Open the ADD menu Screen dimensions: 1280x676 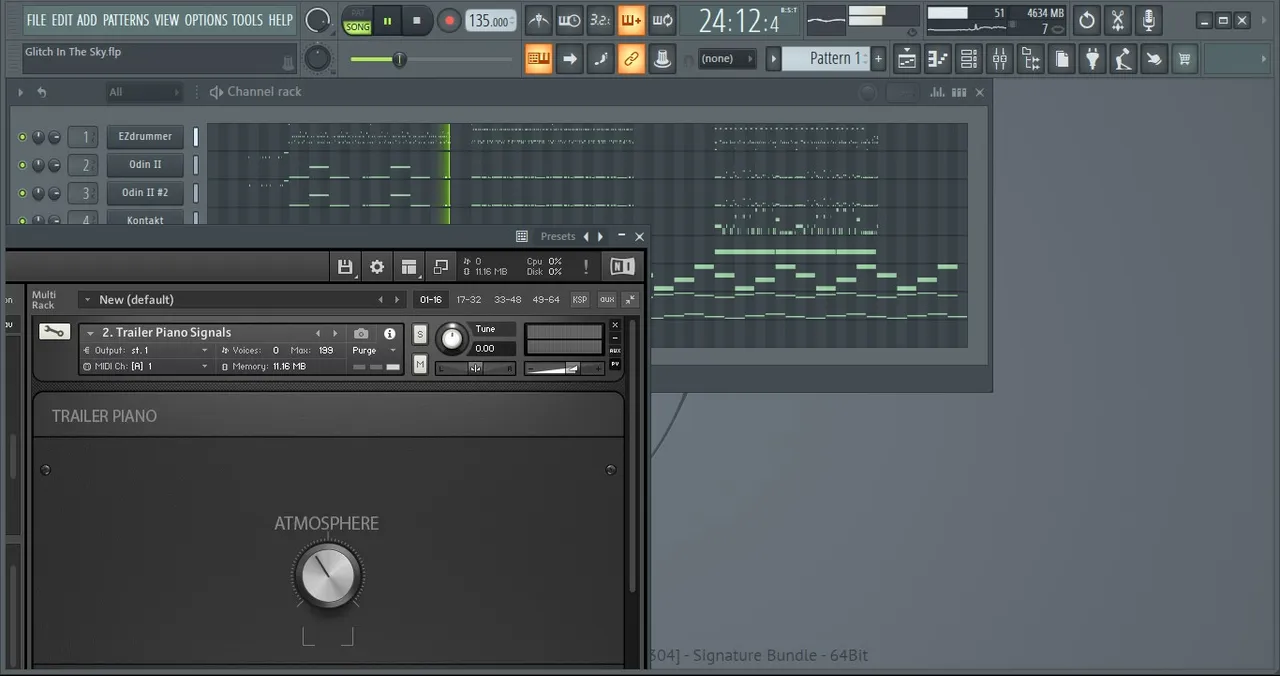pos(87,20)
